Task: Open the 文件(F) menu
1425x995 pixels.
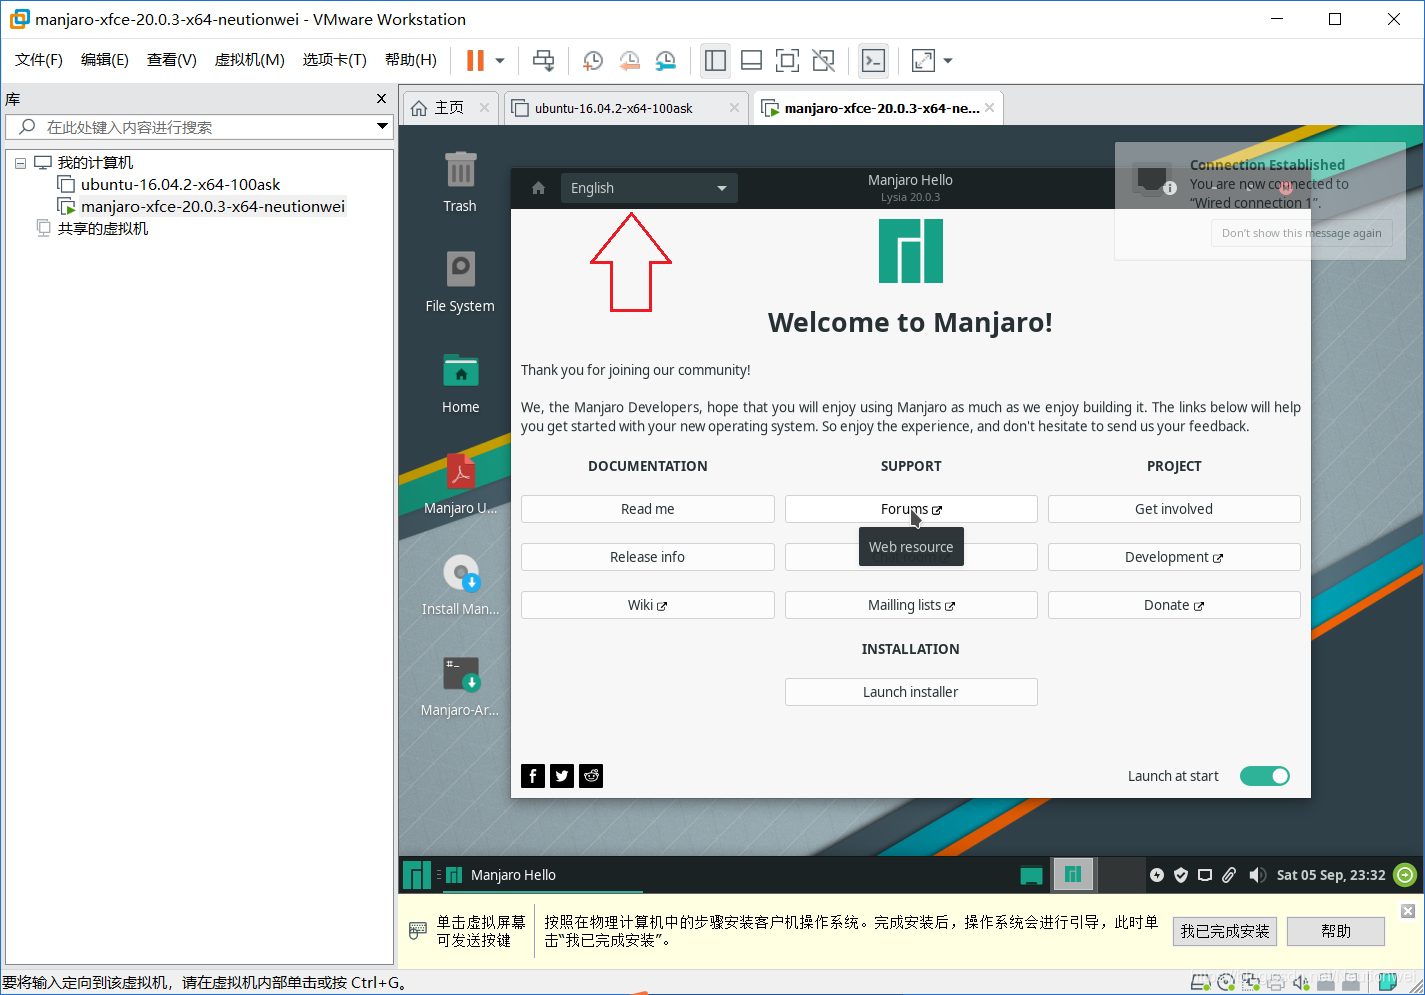Action: pos(39,60)
